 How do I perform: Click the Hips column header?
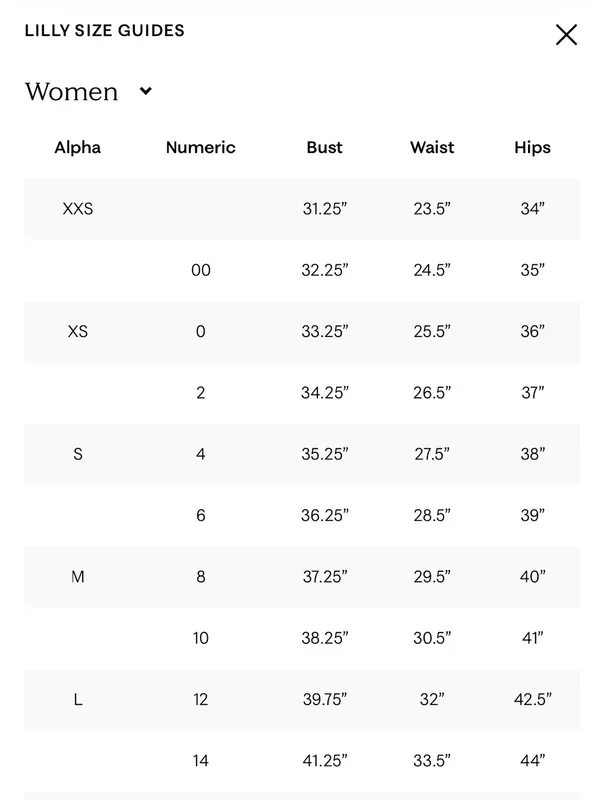(532, 147)
